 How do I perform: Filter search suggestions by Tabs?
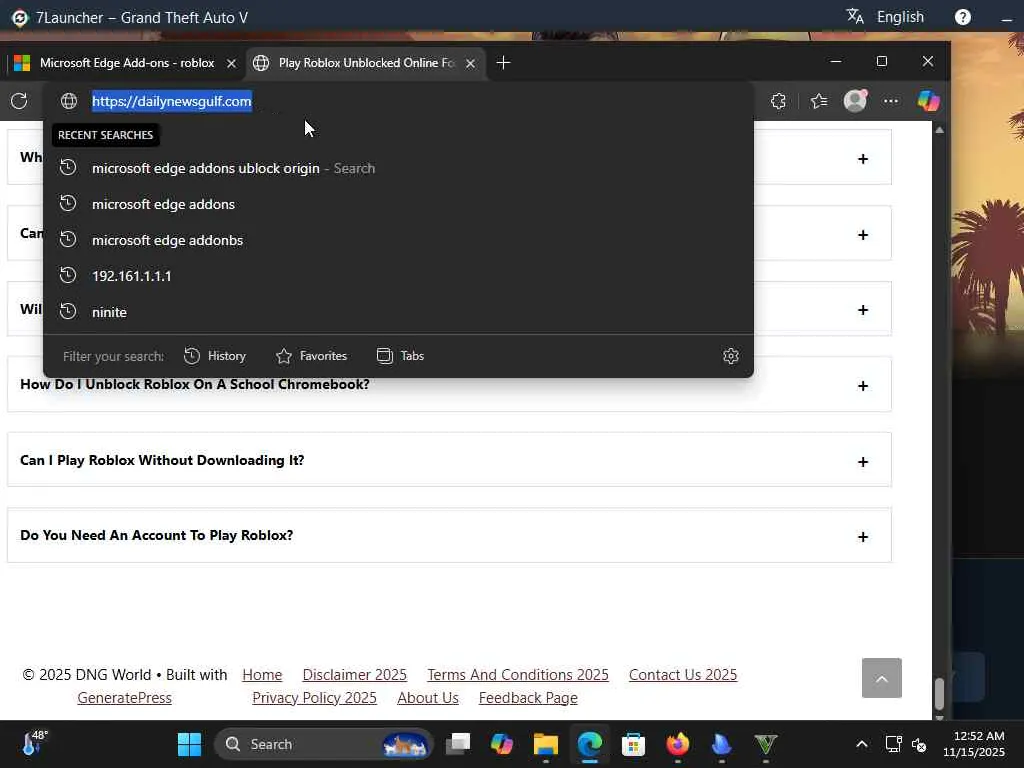401,356
